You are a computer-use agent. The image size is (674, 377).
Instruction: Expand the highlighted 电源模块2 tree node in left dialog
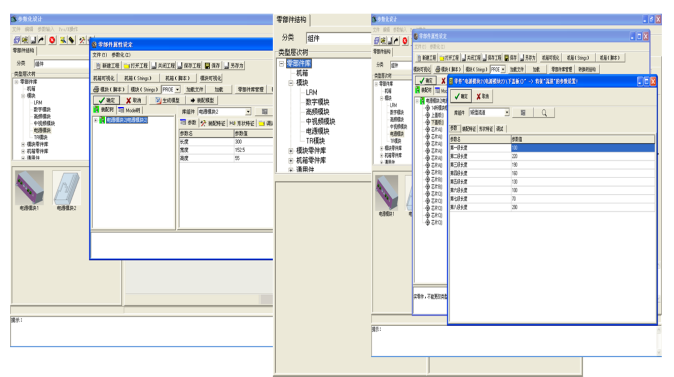click(x=96, y=120)
